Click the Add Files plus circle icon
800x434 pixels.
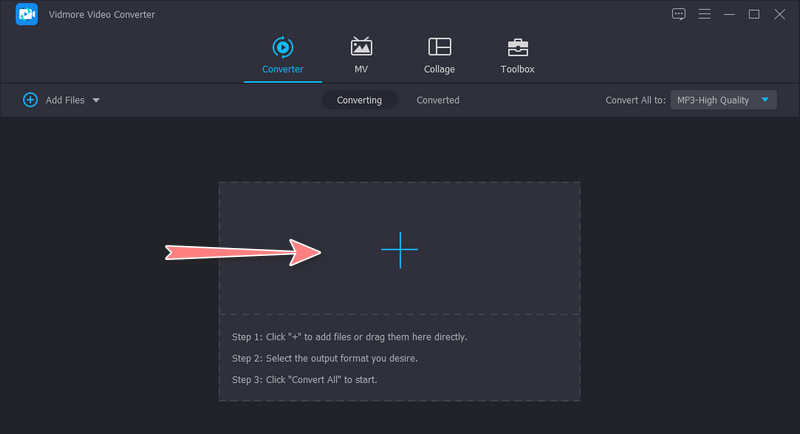click(x=30, y=100)
